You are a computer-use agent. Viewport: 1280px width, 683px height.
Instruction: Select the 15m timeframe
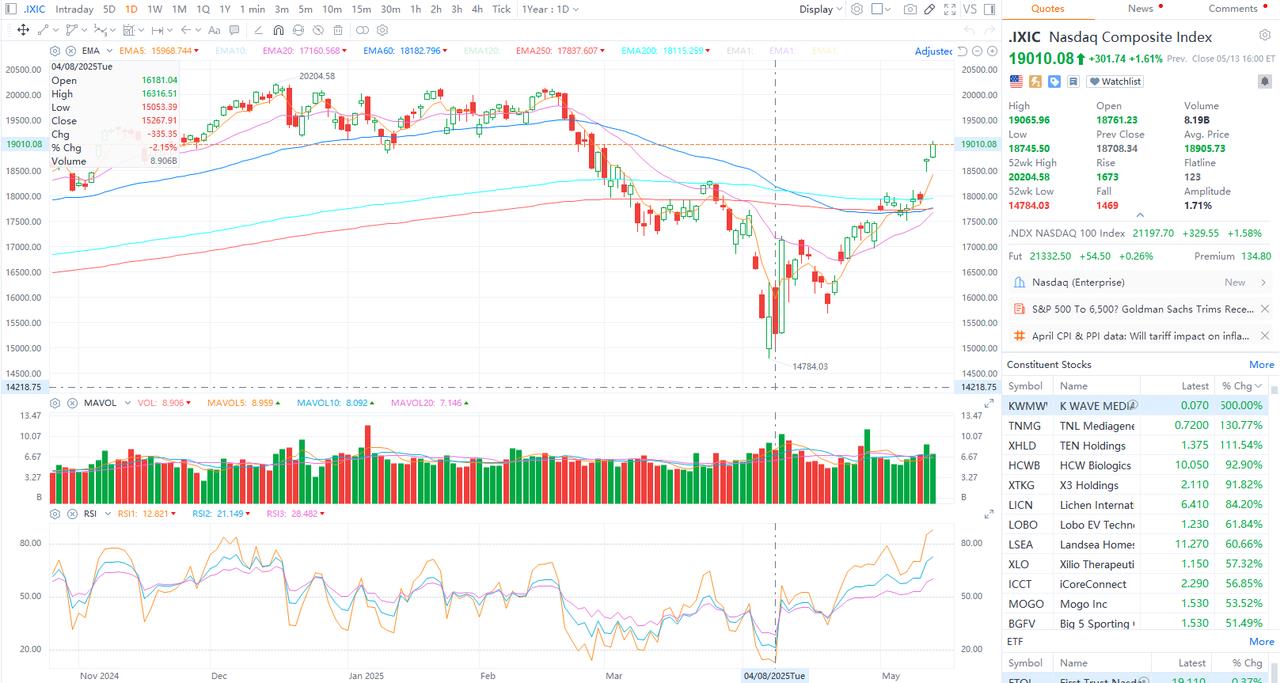point(360,9)
